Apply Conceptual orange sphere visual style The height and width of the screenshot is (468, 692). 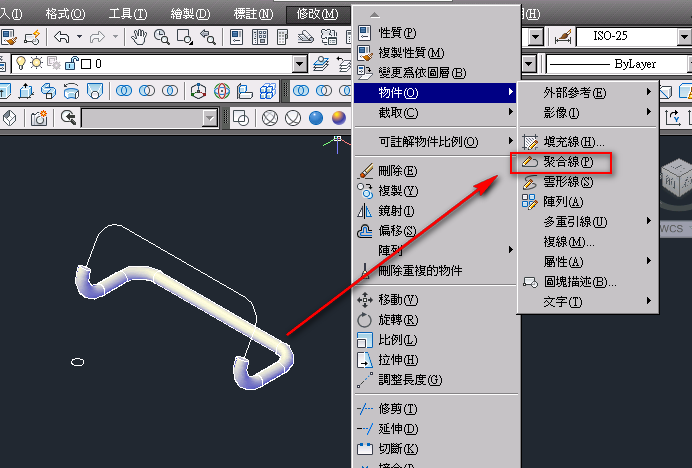pos(339,118)
